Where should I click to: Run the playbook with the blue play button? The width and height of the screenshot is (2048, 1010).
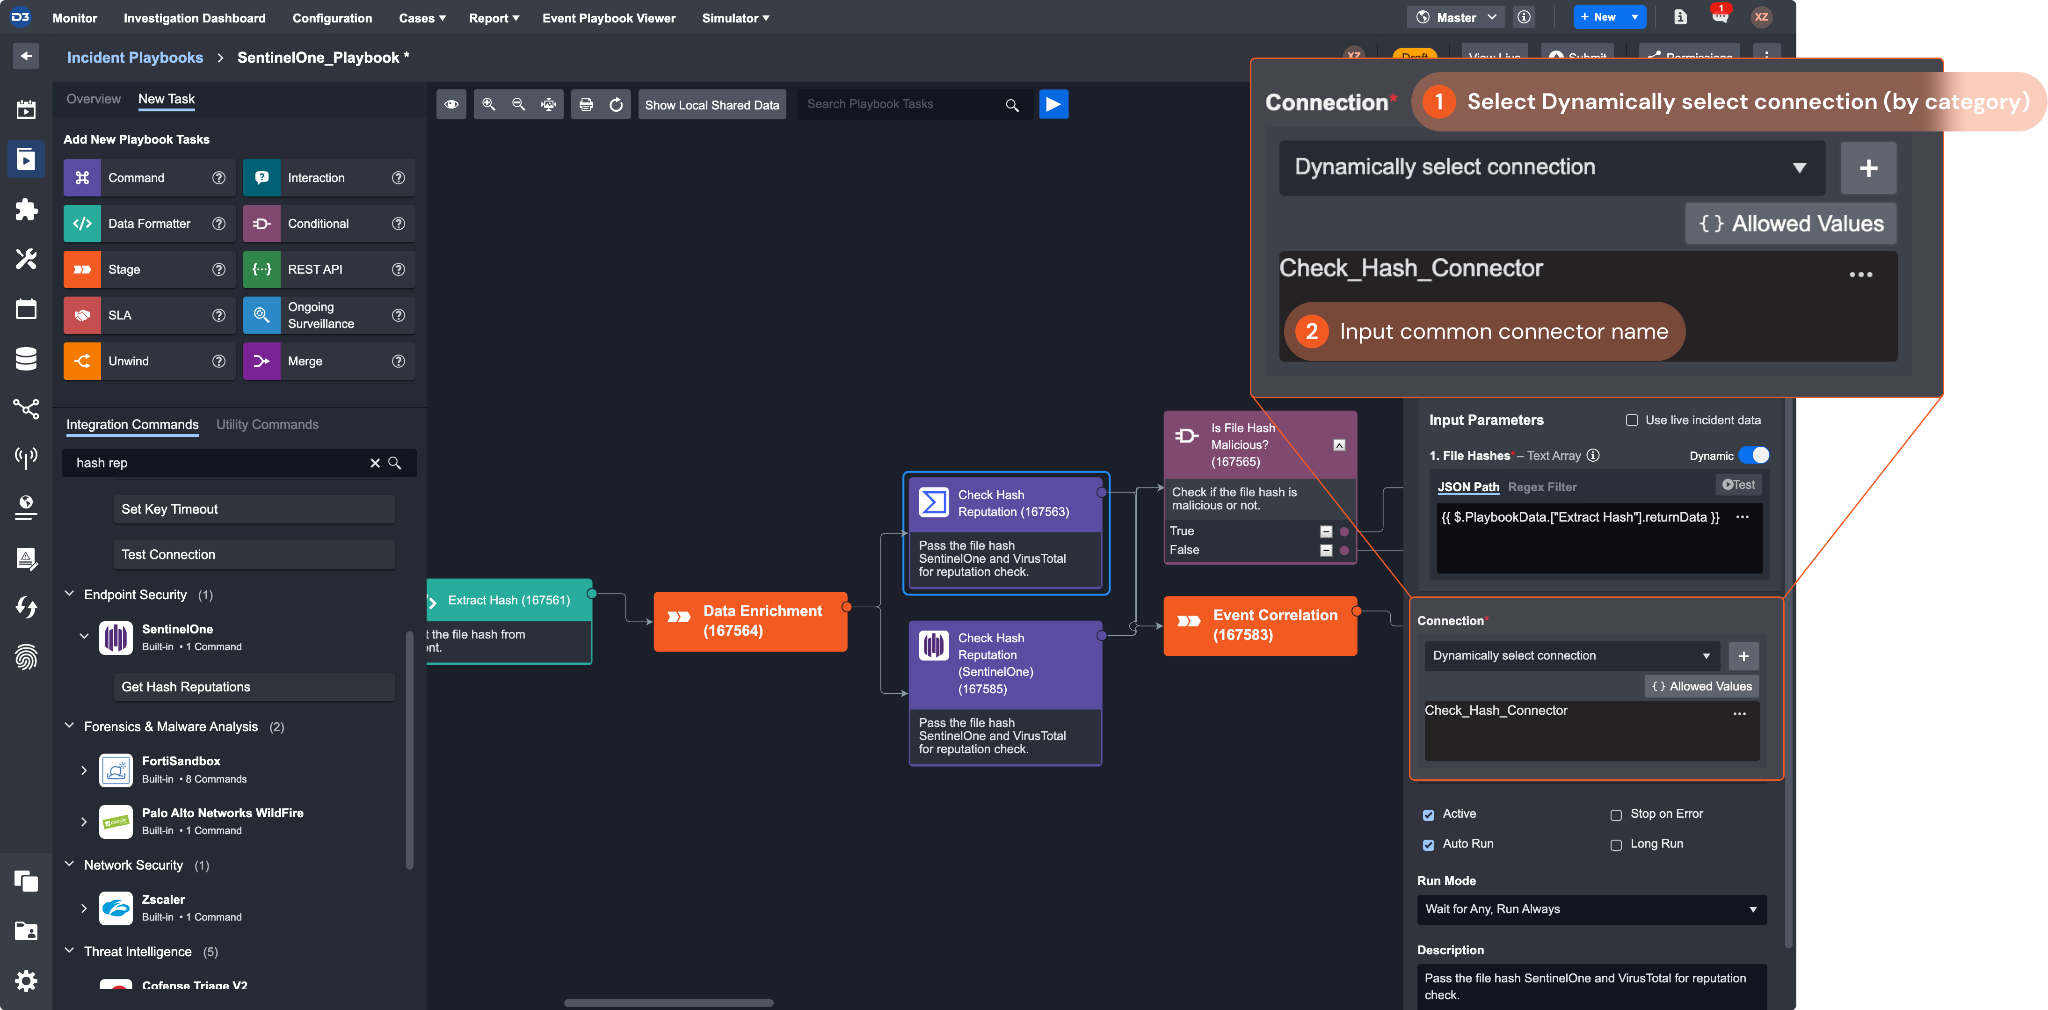(1054, 104)
